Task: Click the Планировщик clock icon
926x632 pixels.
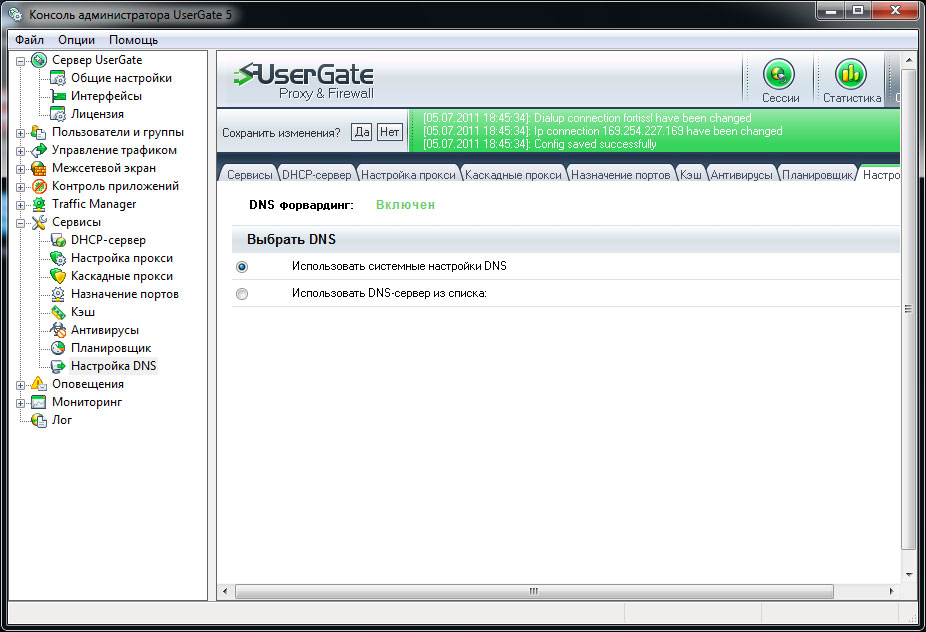Action: pyautogui.click(x=58, y=348)
